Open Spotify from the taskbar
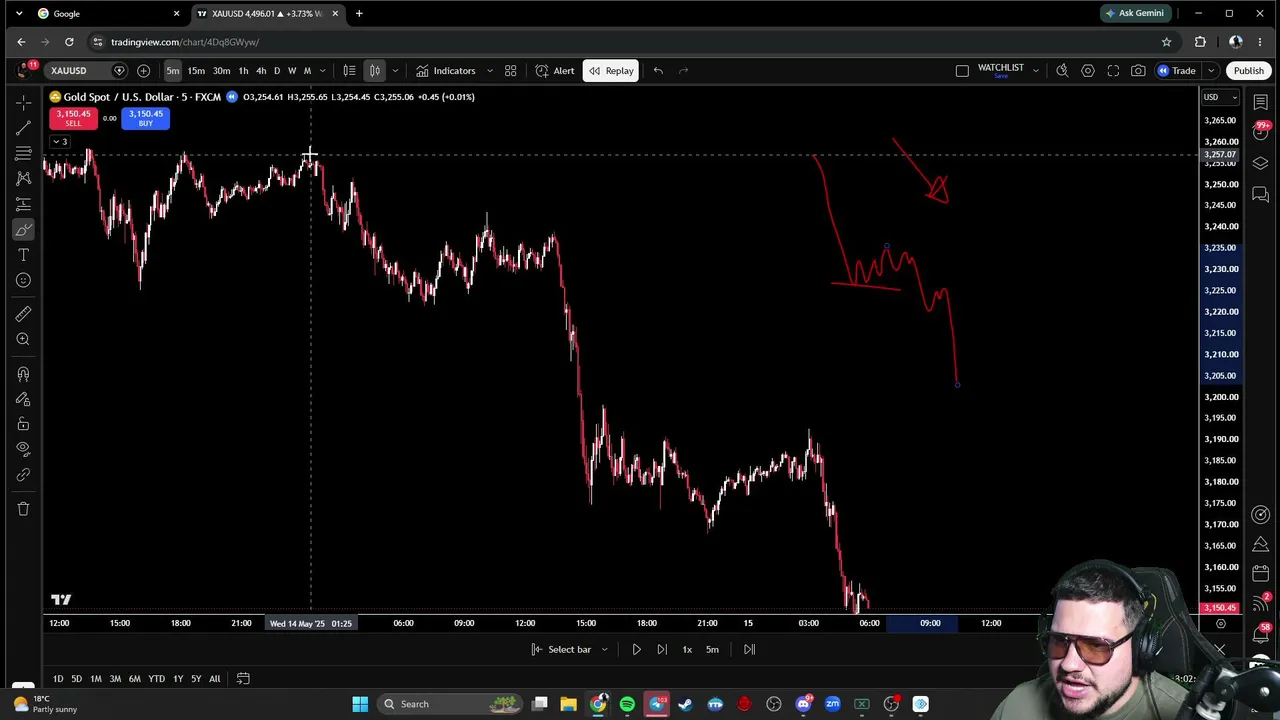Screen dimensions: 1280x720 [x=627, y=704]
